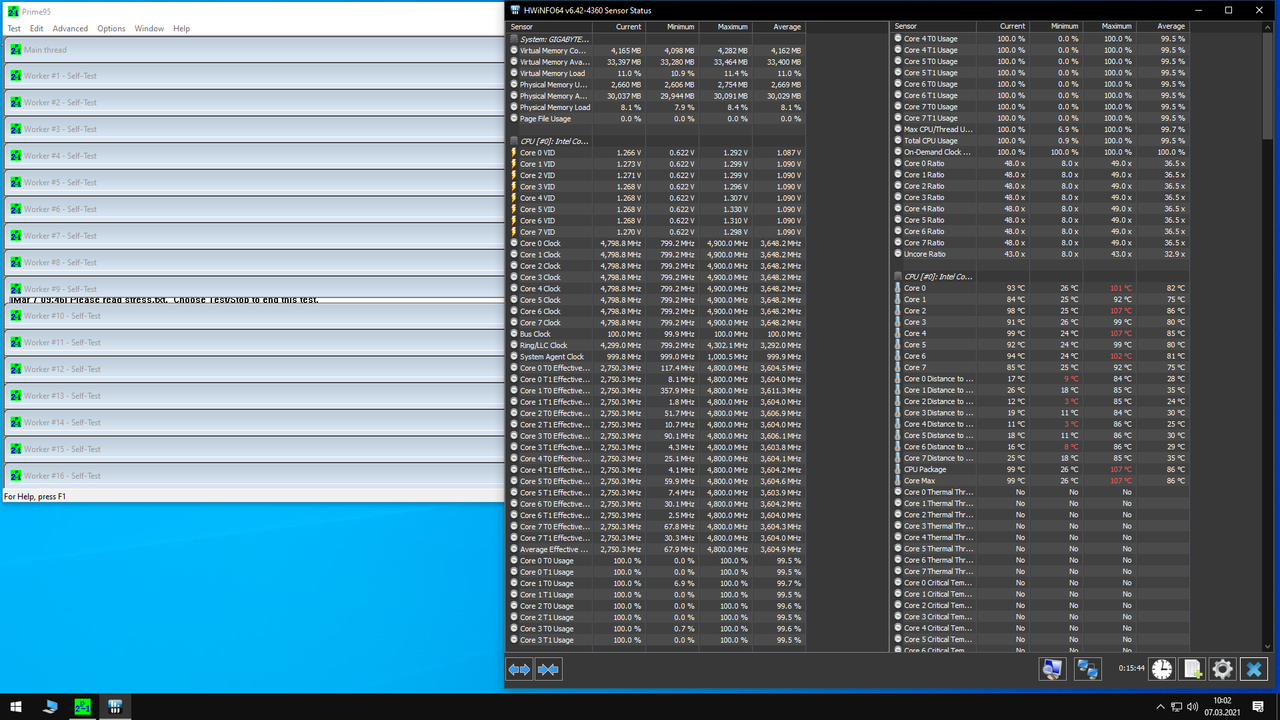
Task: Select the Worker #3 - Self-Test window
Action: (255, 129)
